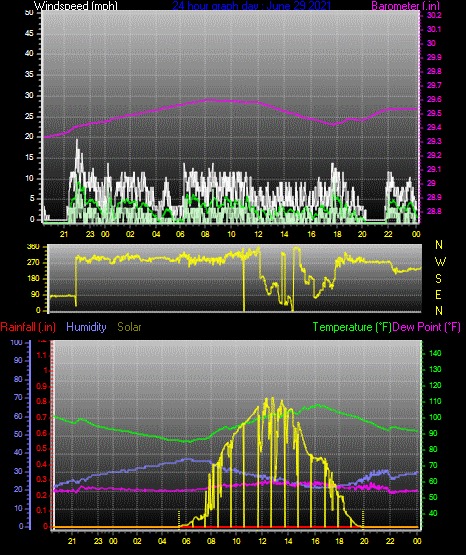Click '15' on the windspeed scale
The width and height of the screenshot is (466, 555).
coord(29,158)
